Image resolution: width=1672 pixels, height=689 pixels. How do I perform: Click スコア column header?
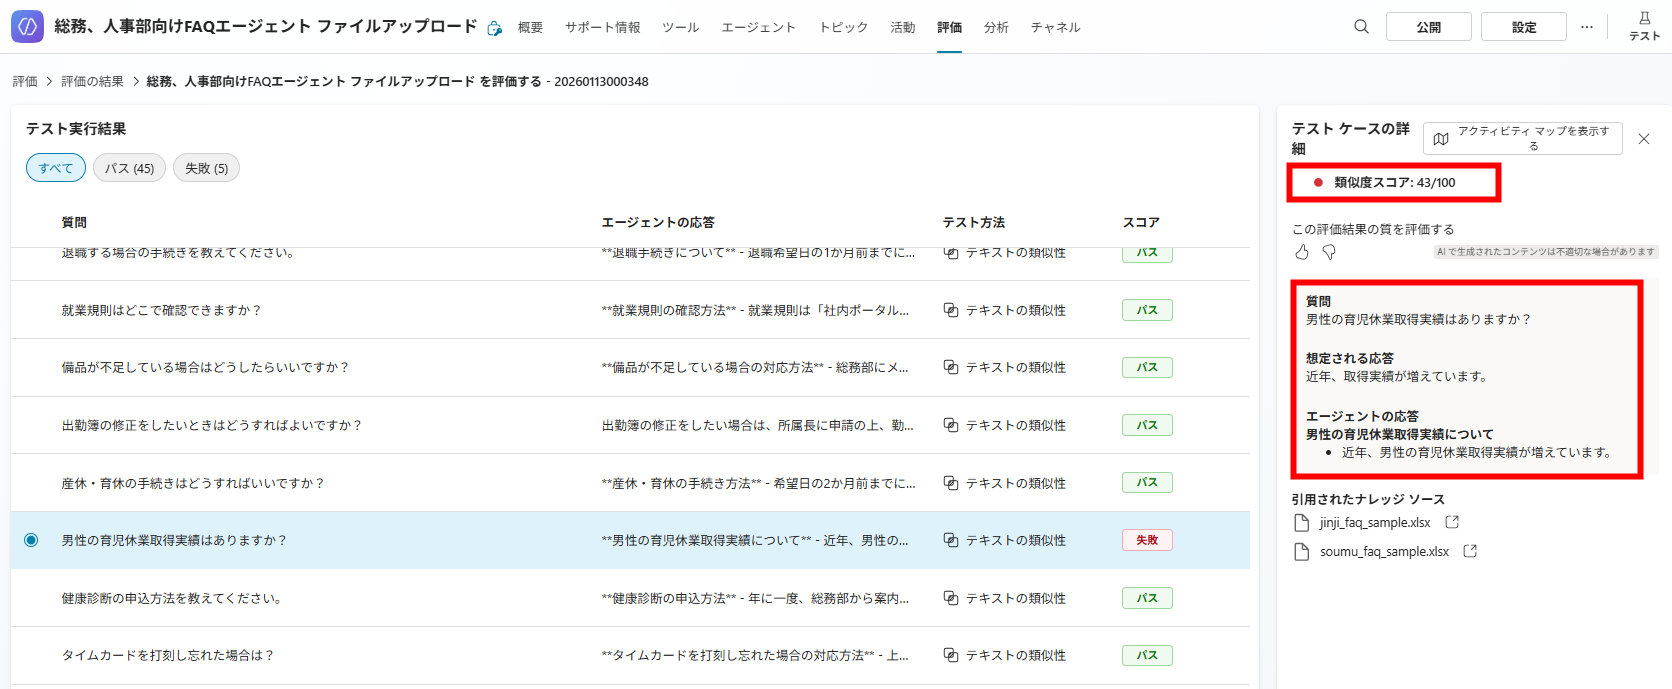tap(1141, 222)
